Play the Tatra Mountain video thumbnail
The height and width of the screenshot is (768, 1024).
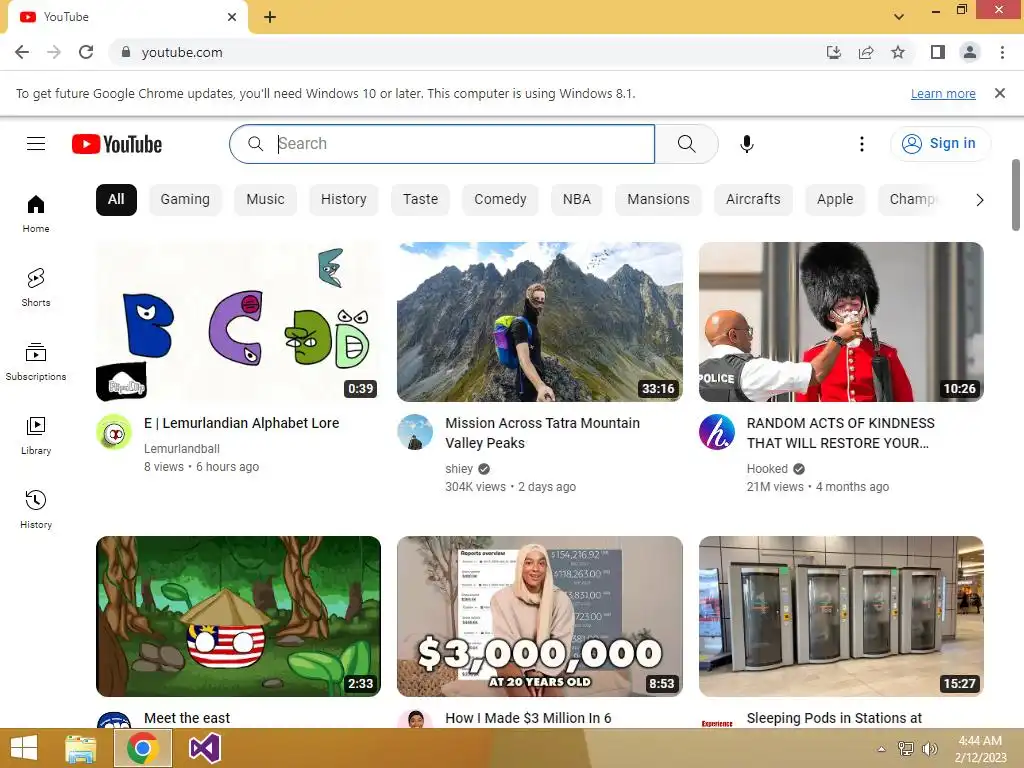pyautogui.click(x=540, y=322)
